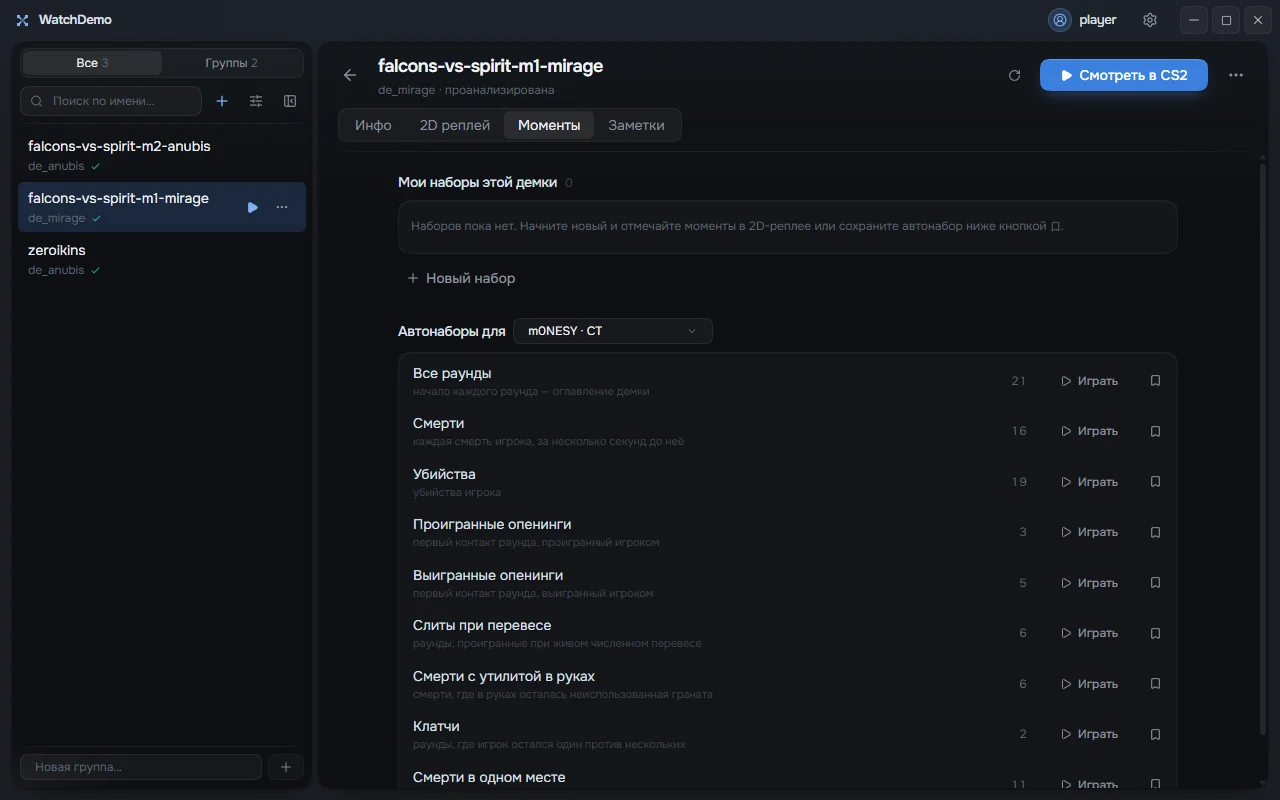Viewport: 1280px width, 800px height.
Task: Select the falcons-vs-spirit-m2-anubis demo
Action: pos(162,155)
